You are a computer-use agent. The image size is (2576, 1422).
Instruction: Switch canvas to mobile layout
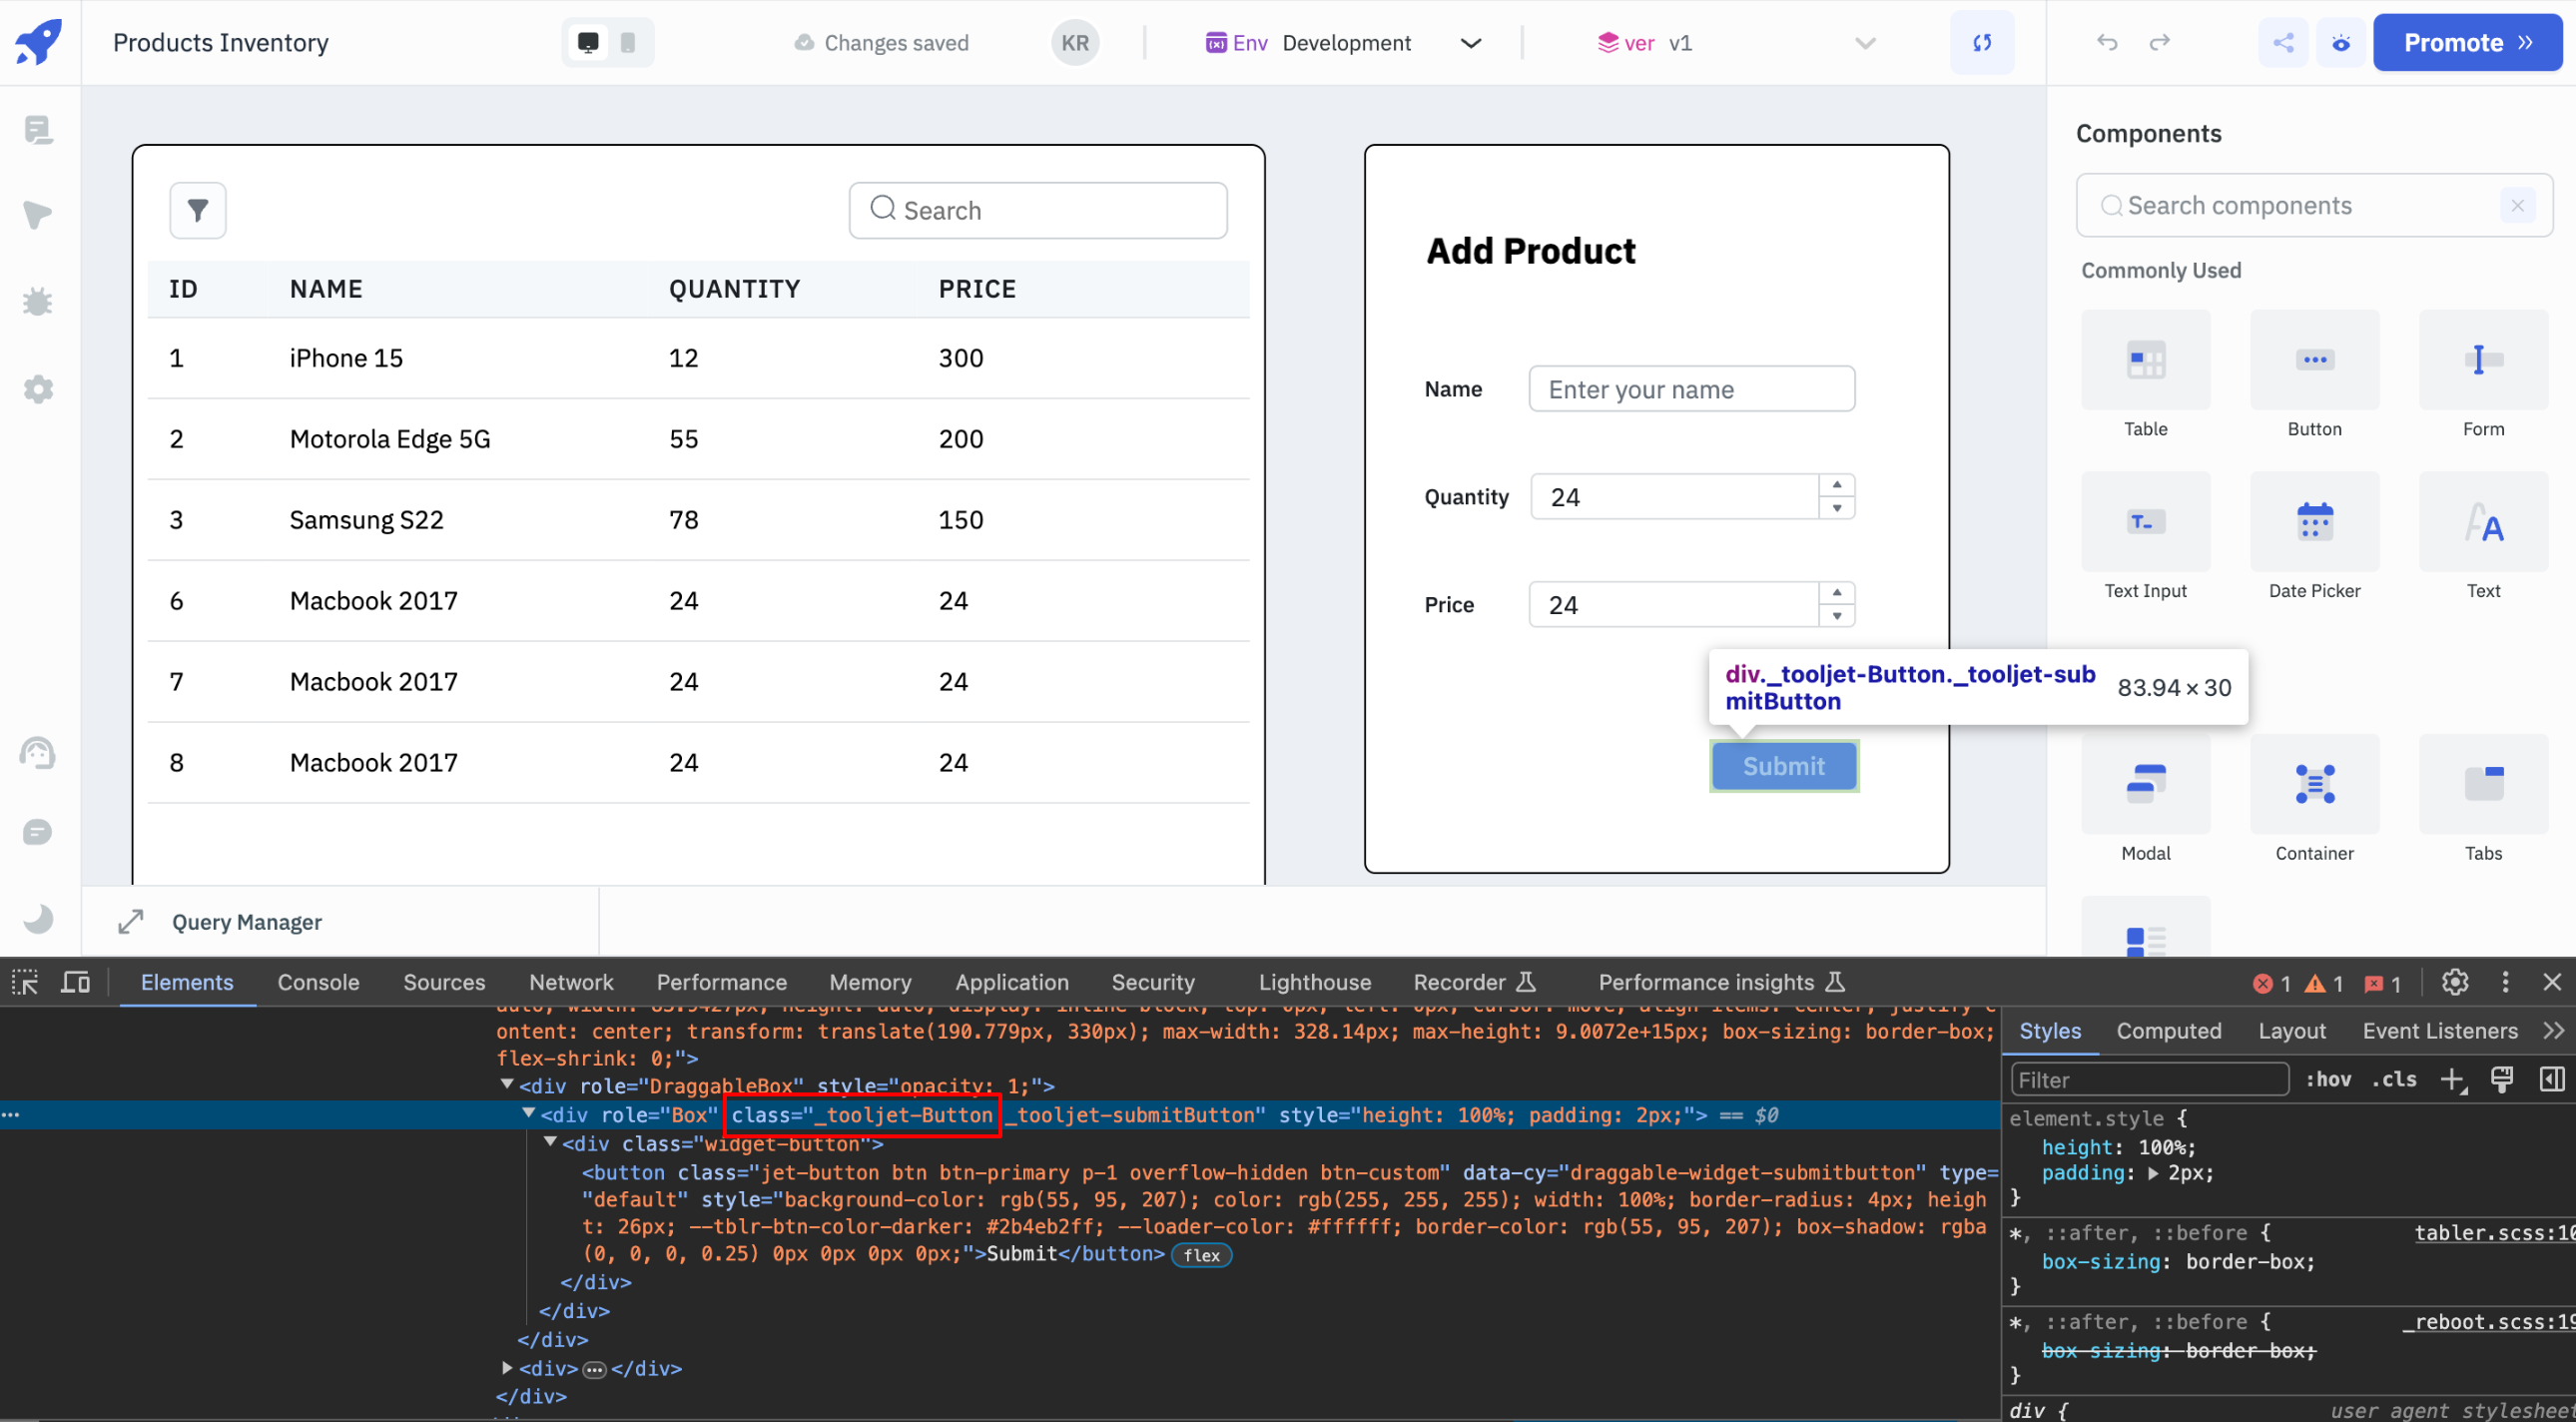coord(627,43)
